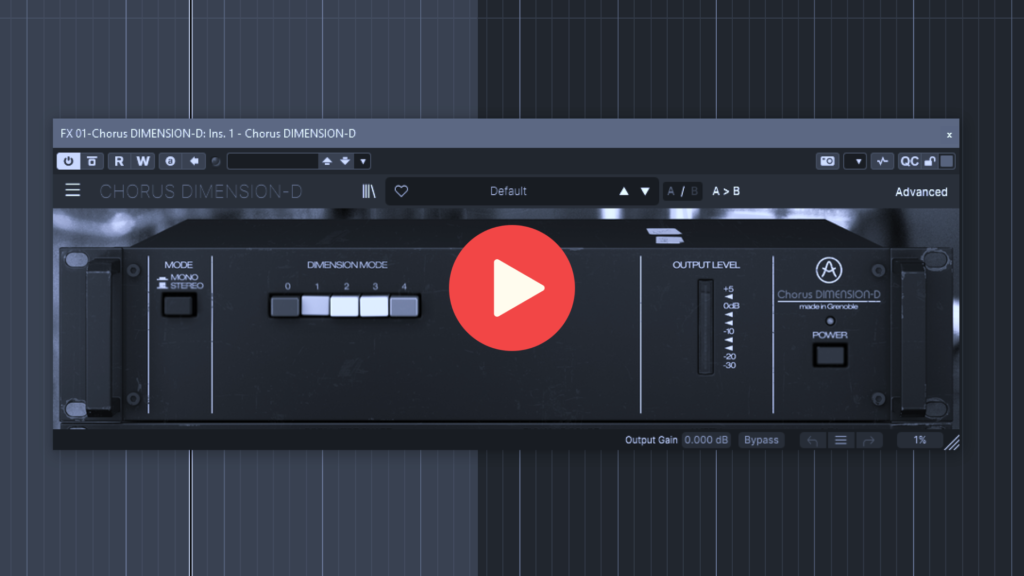Screen dimensions: 1024x576
Task: Open the preset dropdown arrow in top toolbar
Action: point(363,161)
